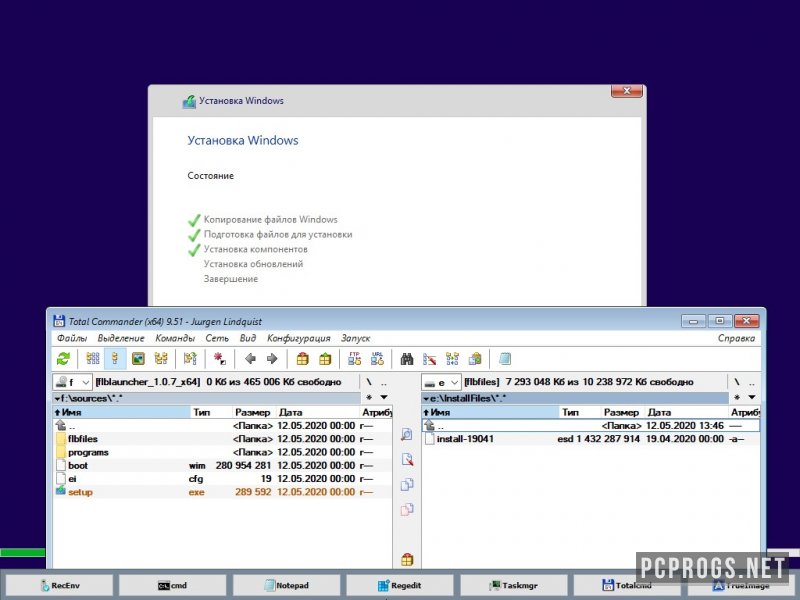
Task: Launch cmd from the bottom bar
Action: (x=172, y=585)
